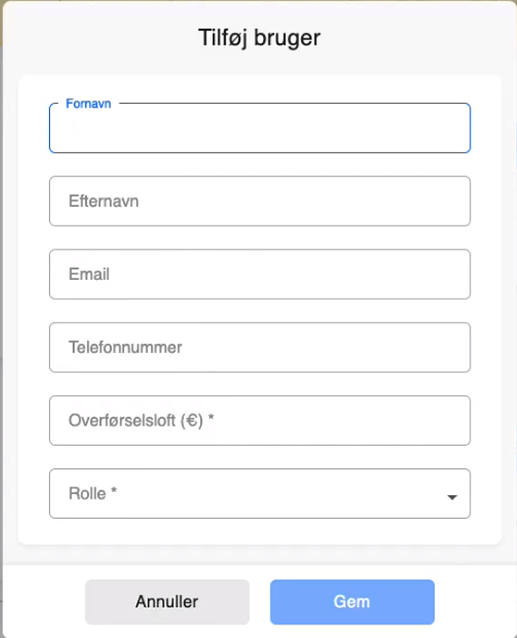Click the Telefonnummer placeholder text
Screen dimensions: 517x638
(125, 347)
